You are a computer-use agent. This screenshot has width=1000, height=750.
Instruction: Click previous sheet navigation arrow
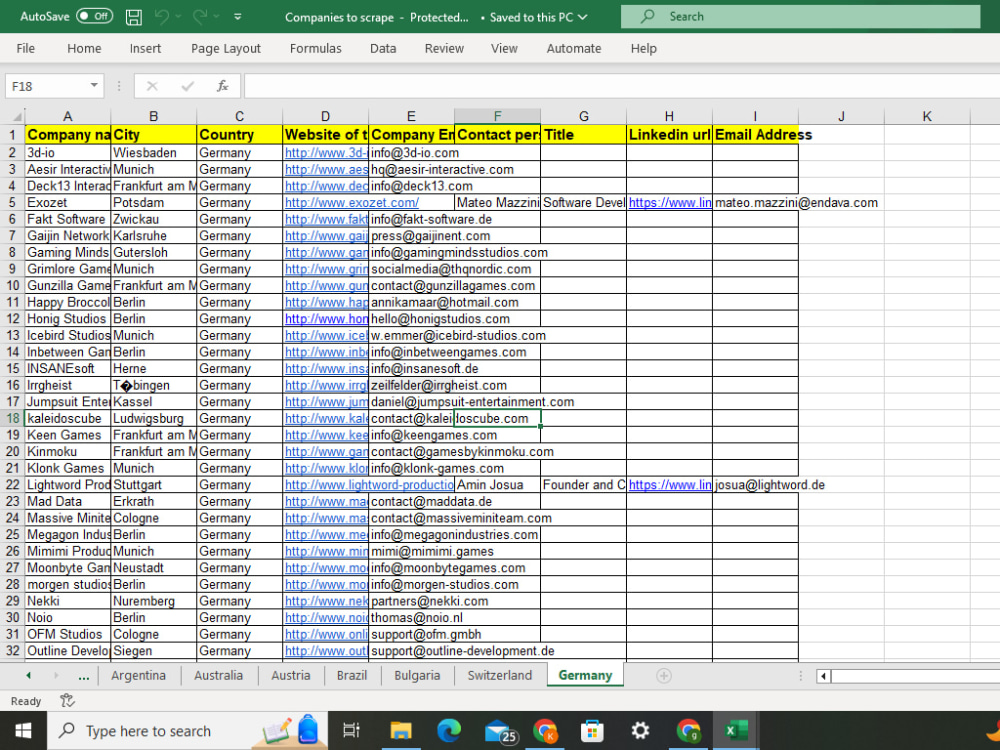28,675
